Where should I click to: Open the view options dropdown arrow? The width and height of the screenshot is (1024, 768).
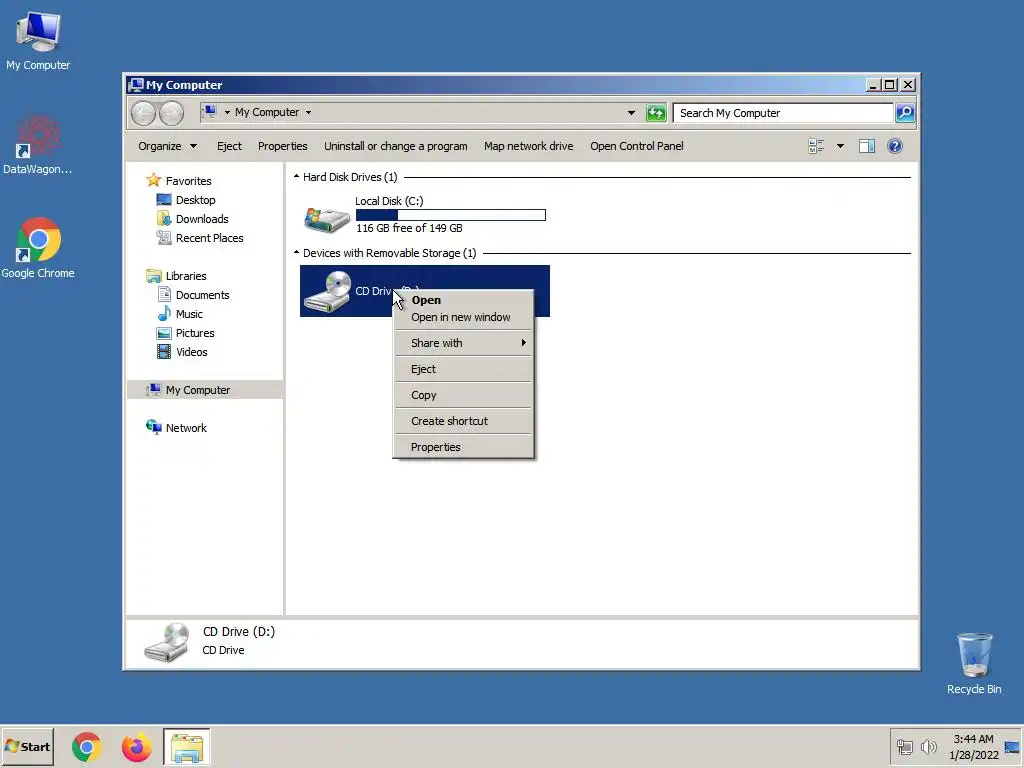click(840, 146)
